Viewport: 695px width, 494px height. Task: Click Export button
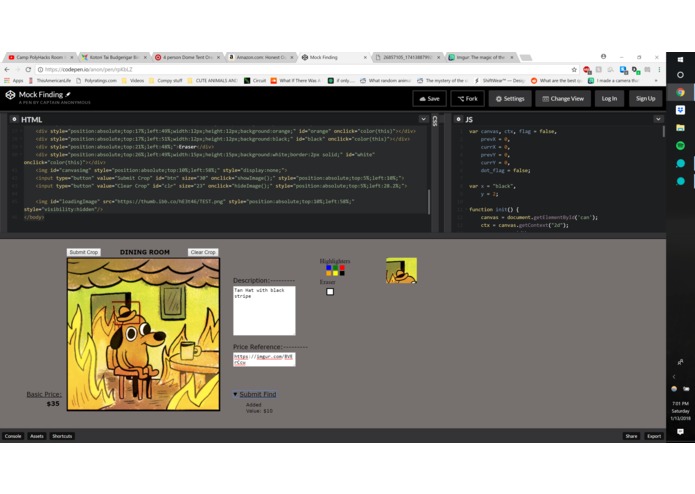click(654, 436)
